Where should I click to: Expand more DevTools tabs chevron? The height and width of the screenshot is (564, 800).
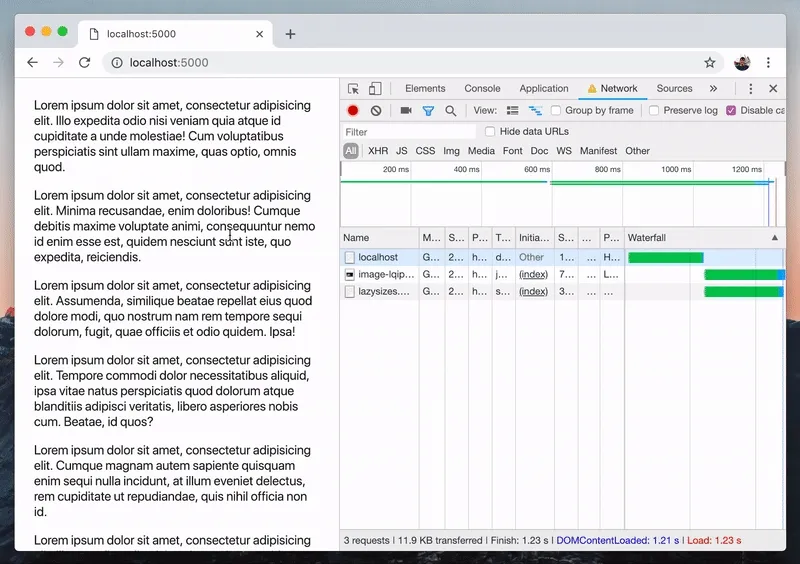(x=713, y=89)
